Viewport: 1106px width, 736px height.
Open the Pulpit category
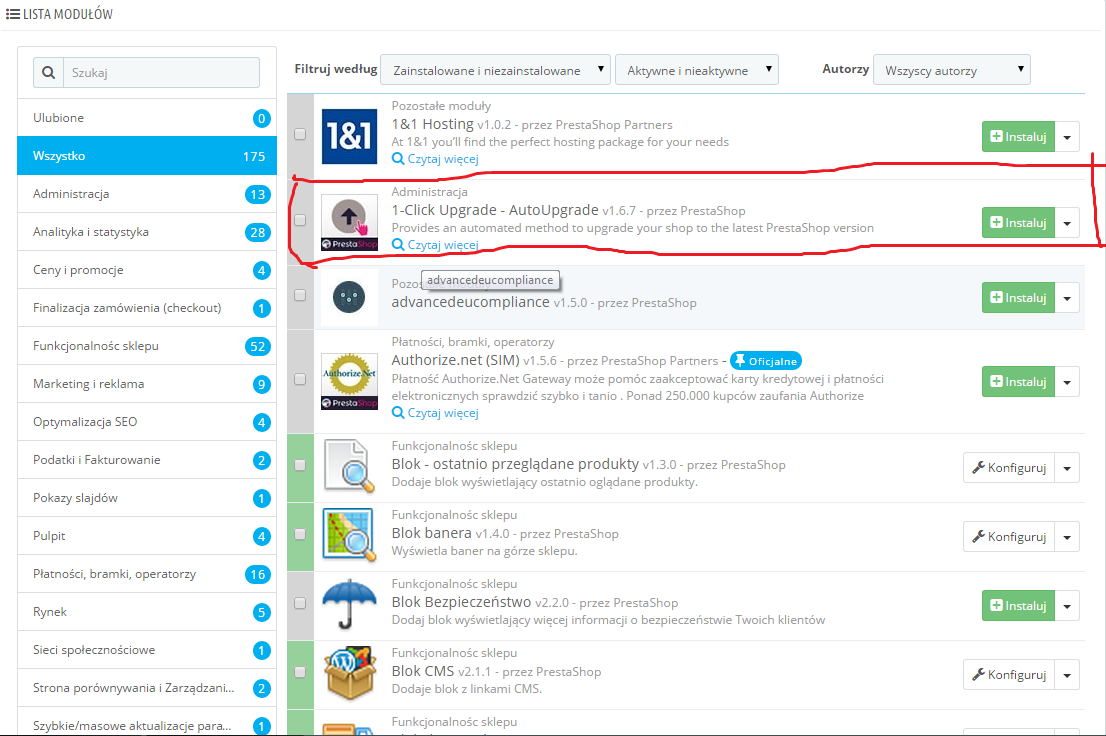(x=147, y=536)
